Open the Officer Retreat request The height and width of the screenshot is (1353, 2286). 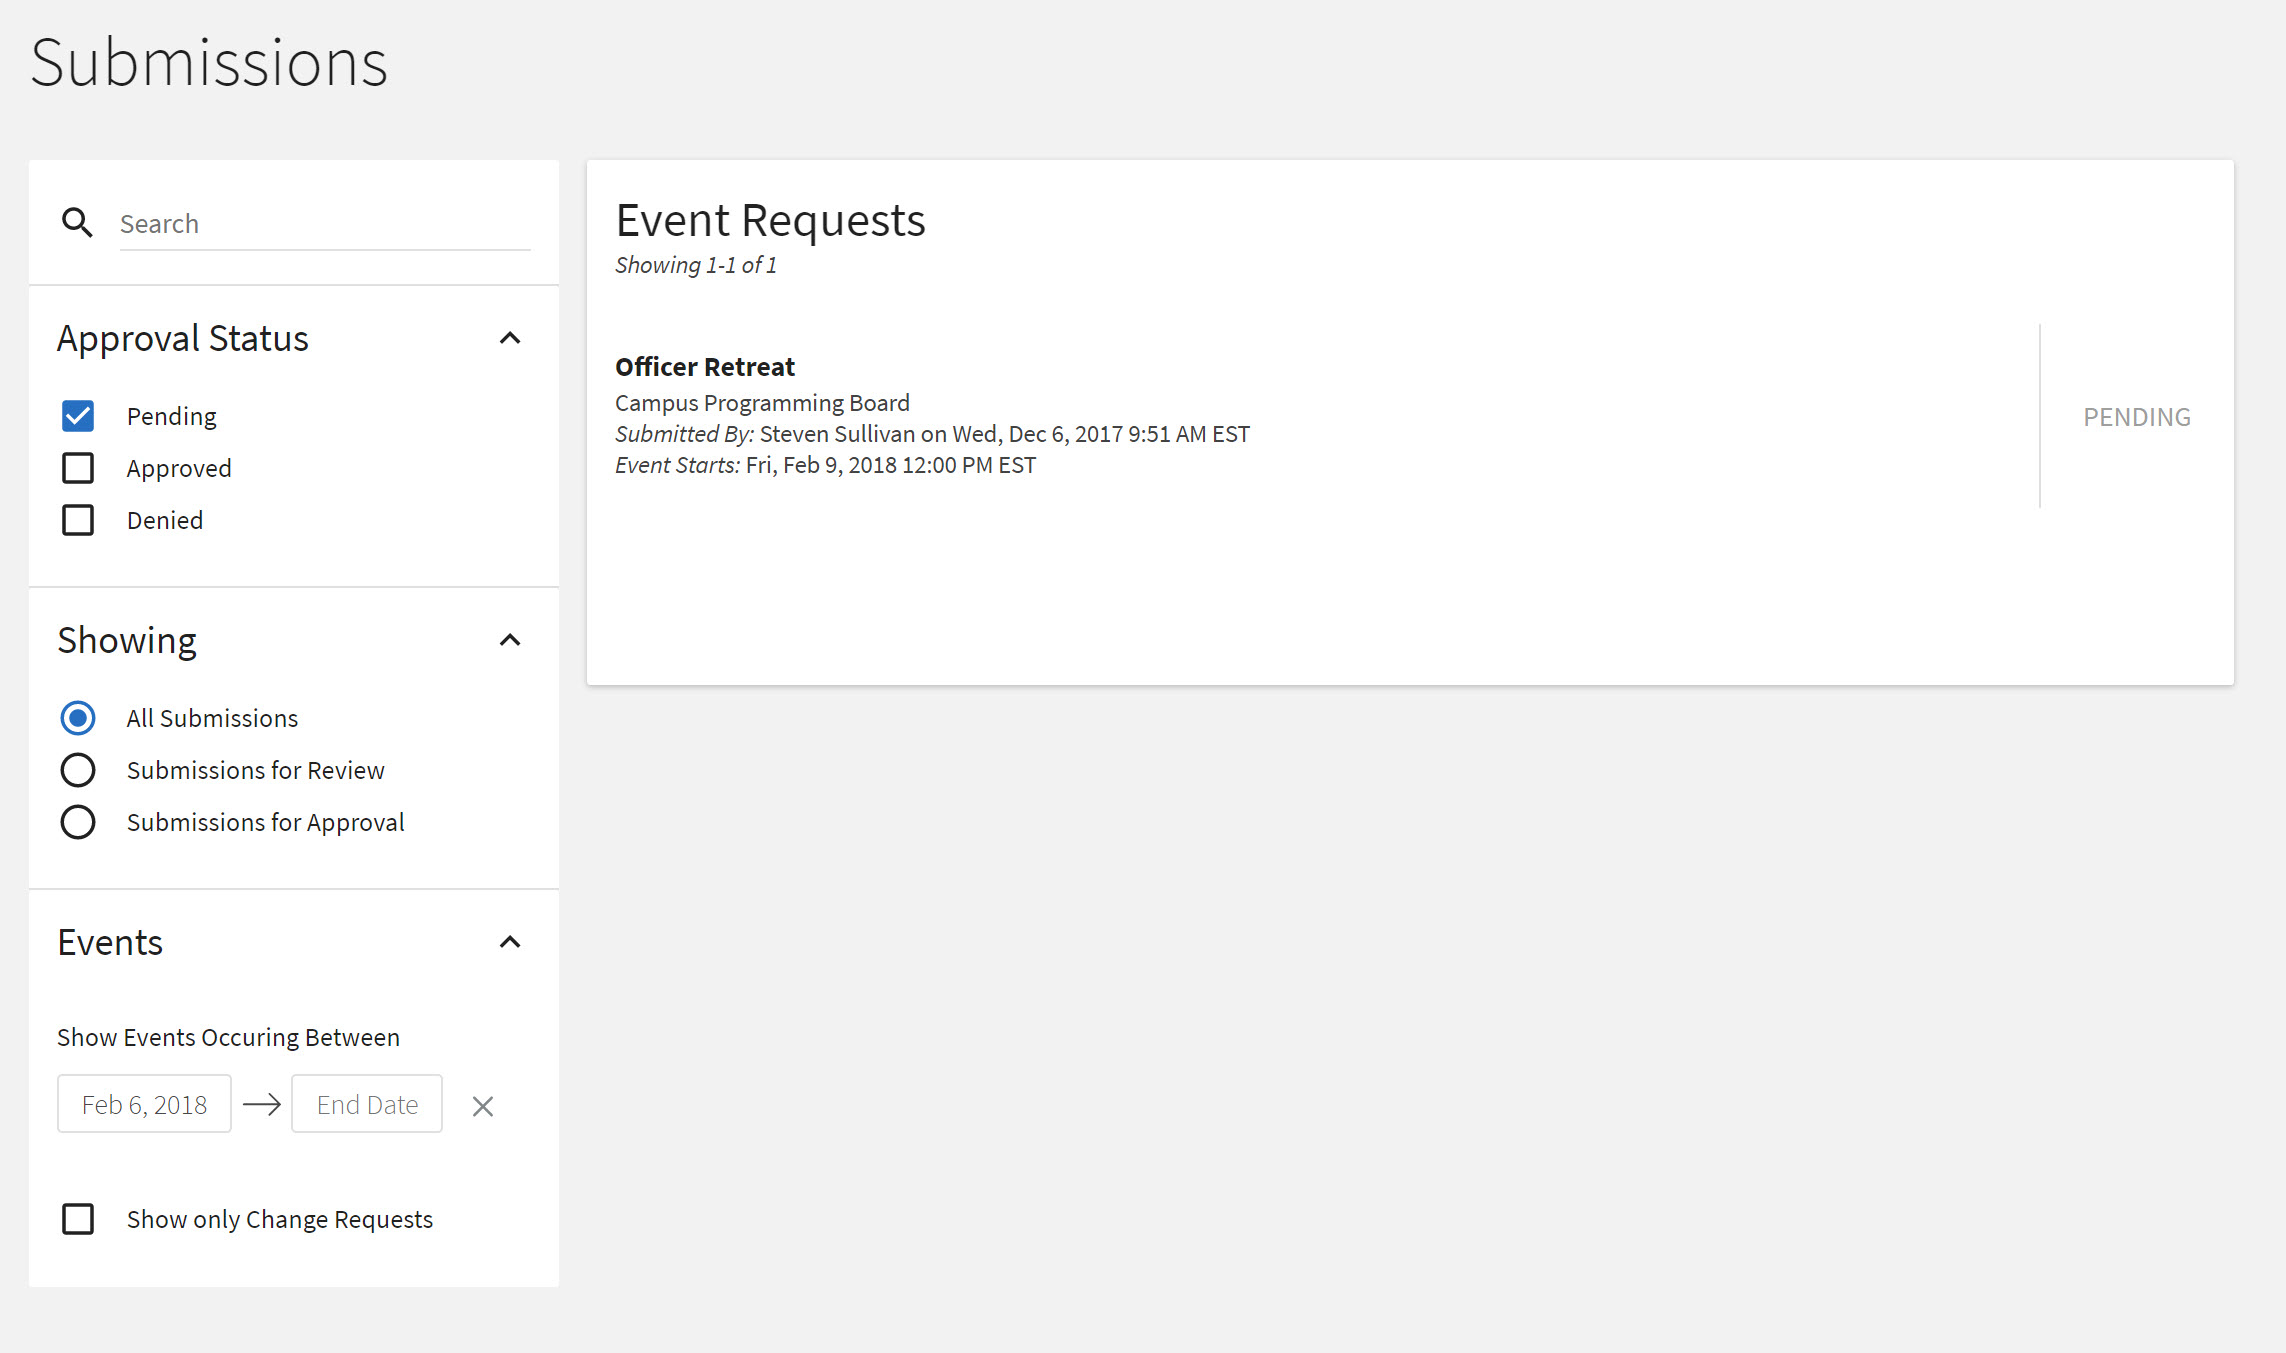705,367
